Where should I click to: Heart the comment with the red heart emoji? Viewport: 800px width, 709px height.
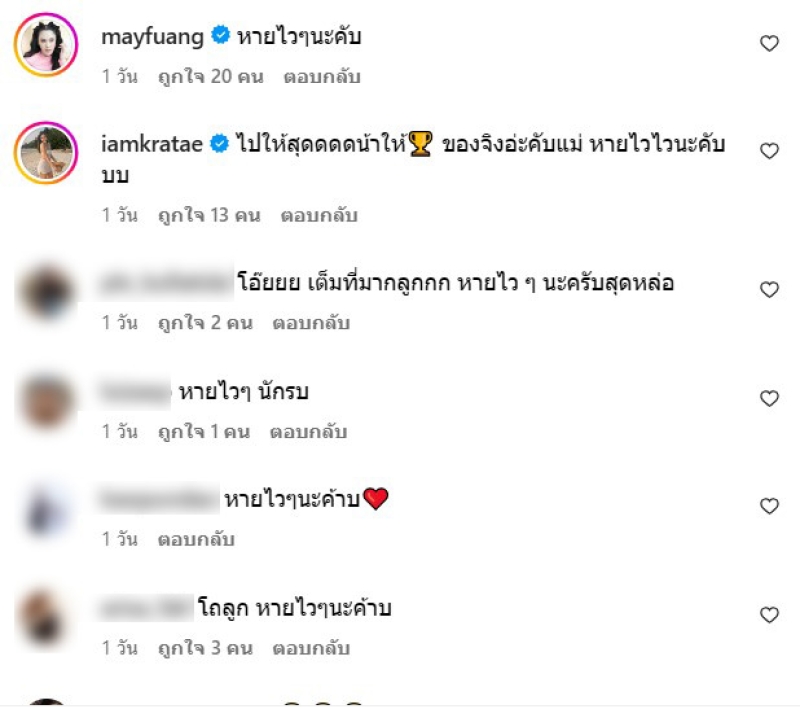click(x=769, y=506)
